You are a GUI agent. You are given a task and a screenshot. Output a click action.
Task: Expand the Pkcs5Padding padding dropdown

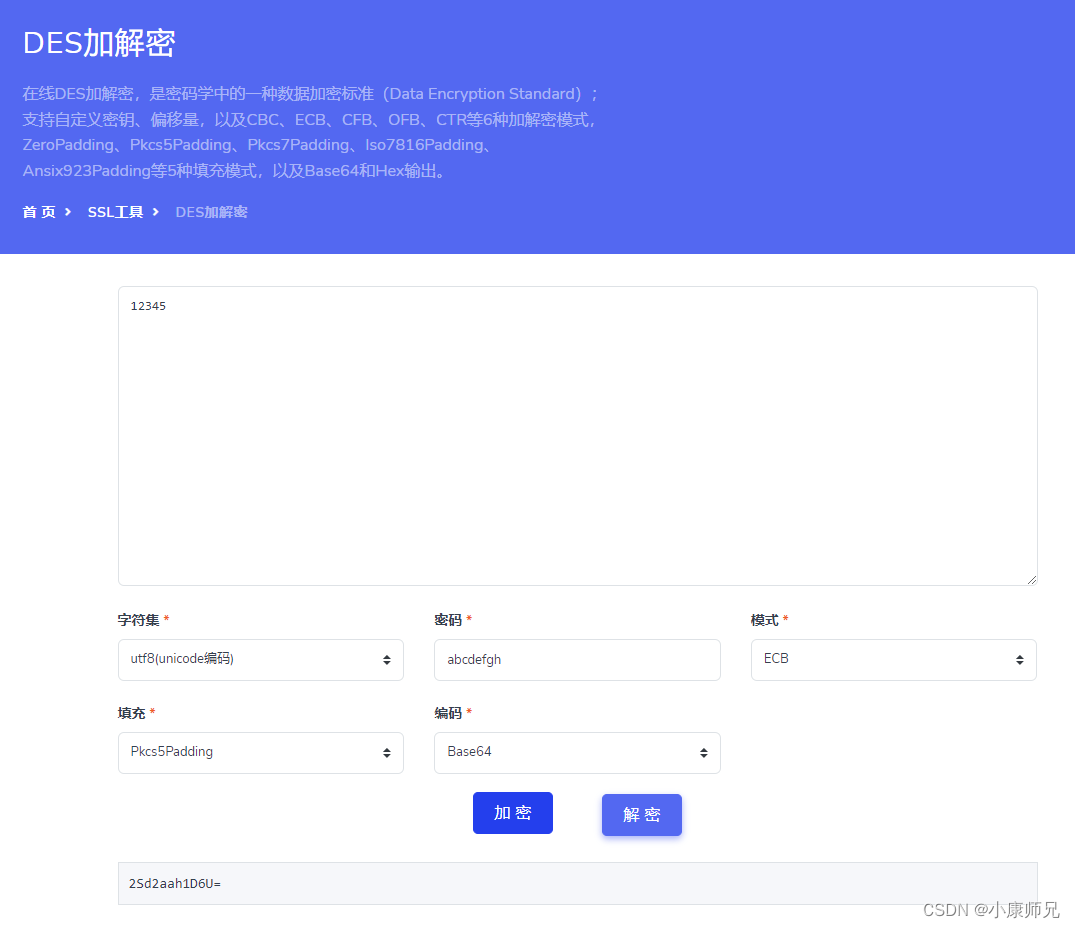pyautogui.click(x=260, y=753)
